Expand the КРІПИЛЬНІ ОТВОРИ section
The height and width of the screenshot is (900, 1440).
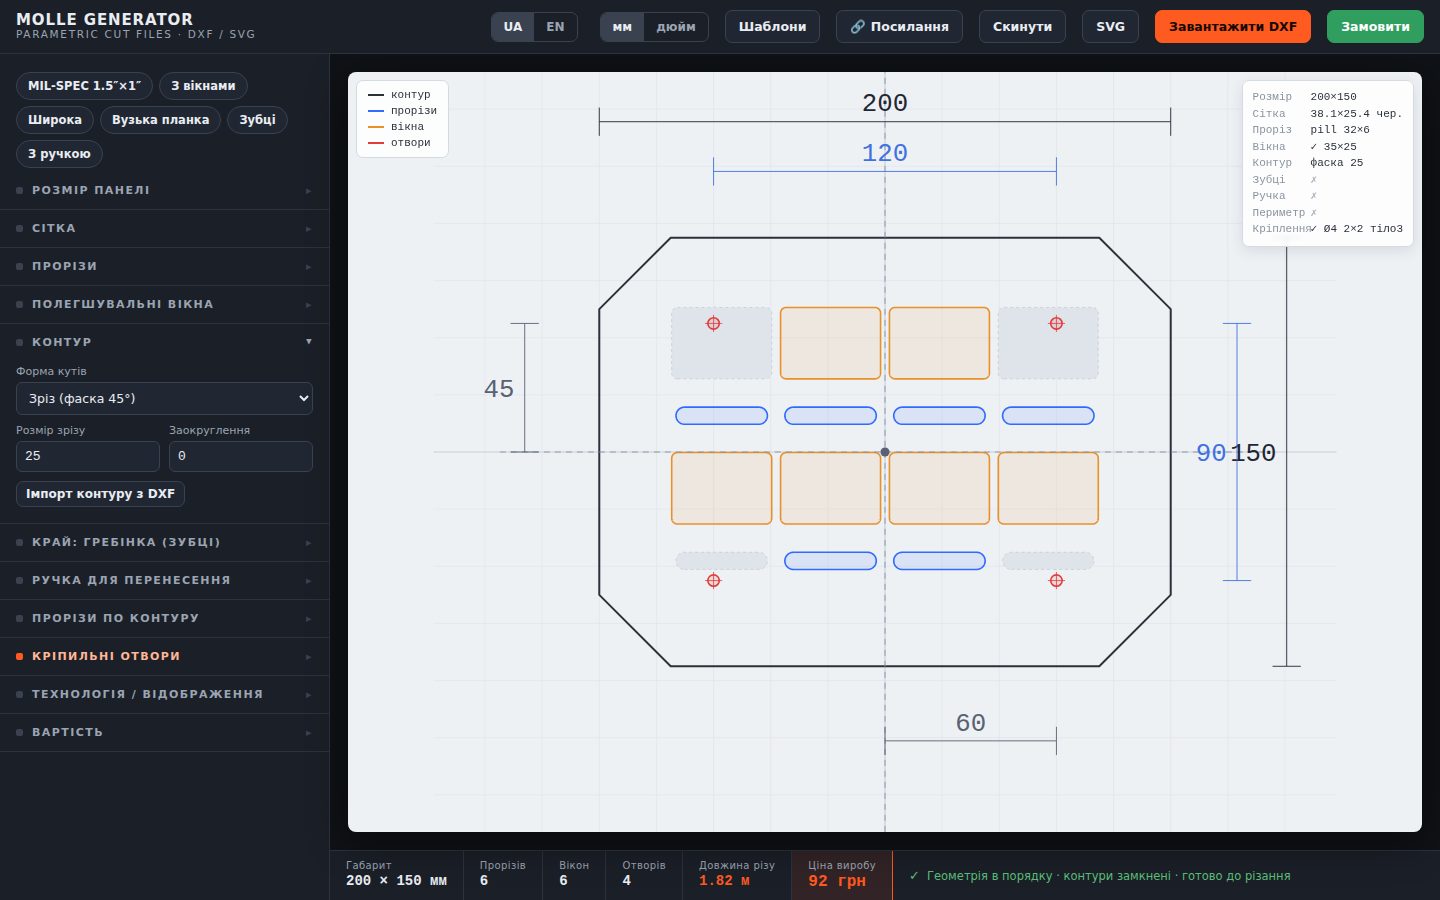point(164,656)
